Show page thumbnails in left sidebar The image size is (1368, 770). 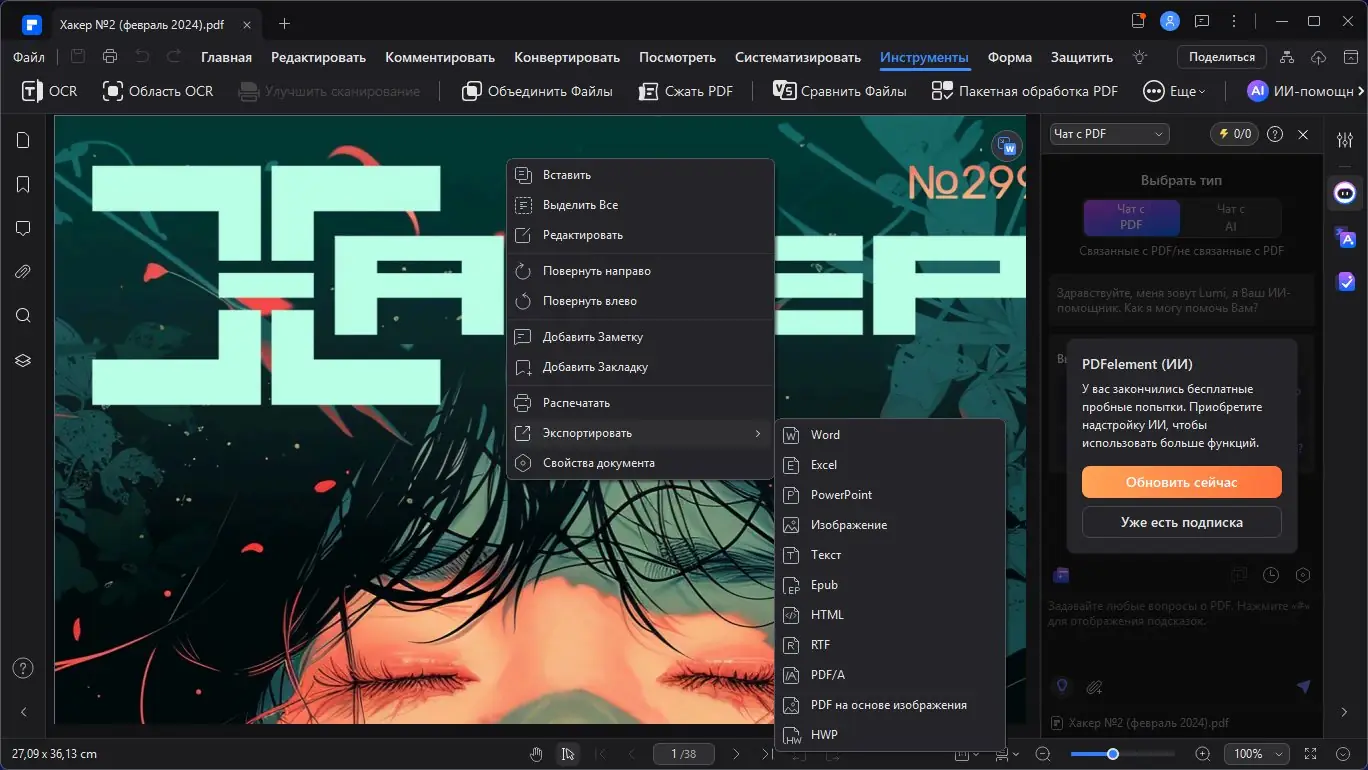point(23,140)
